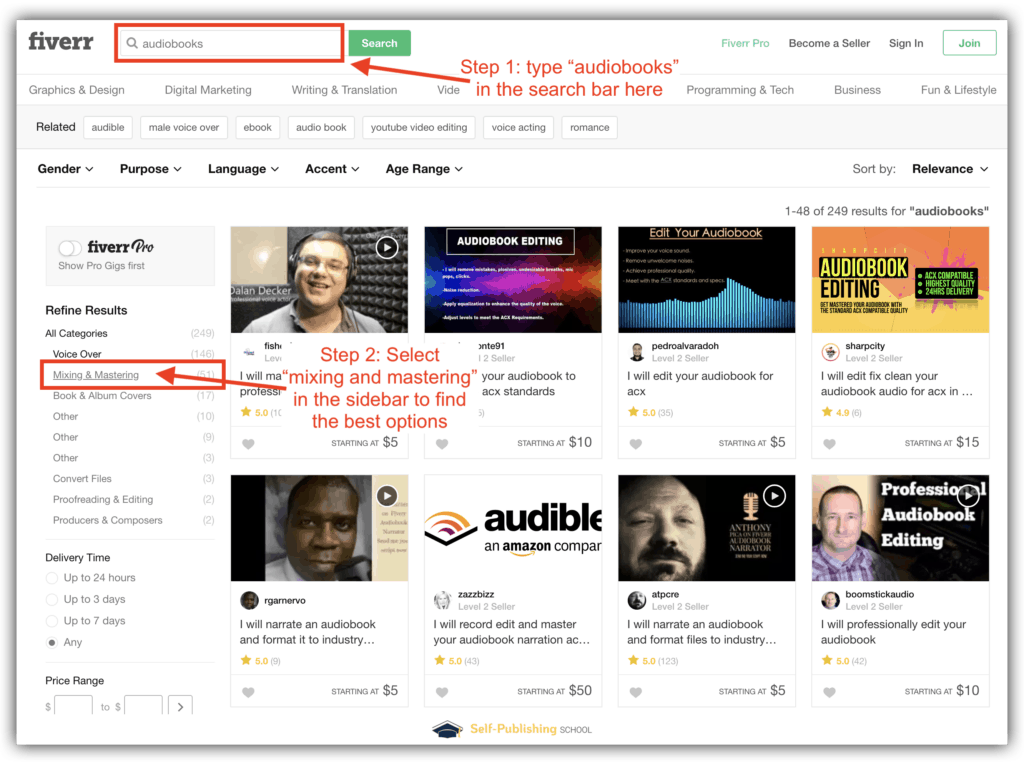Open Sort by Relevance dropdown
This screenshot has height=775, width=1024.
950,168
